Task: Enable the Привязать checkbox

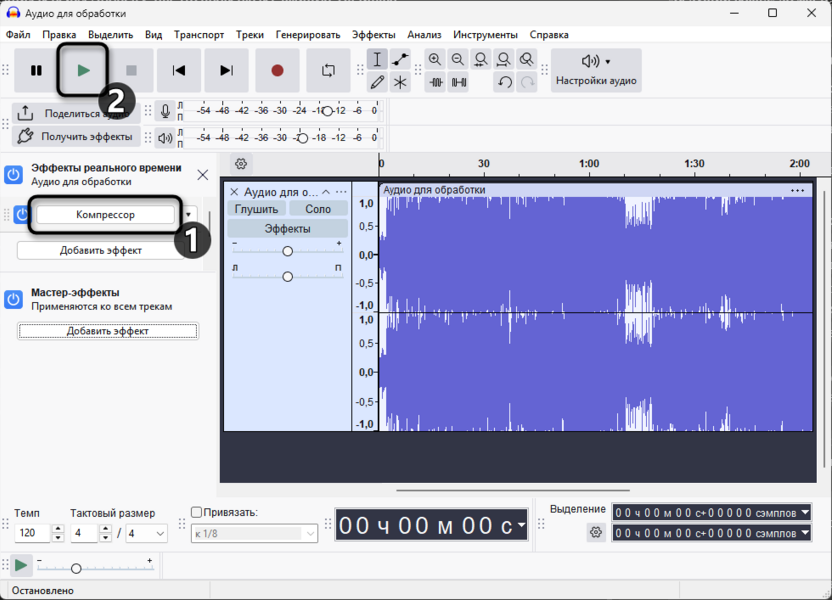Action: coord(196,512)
